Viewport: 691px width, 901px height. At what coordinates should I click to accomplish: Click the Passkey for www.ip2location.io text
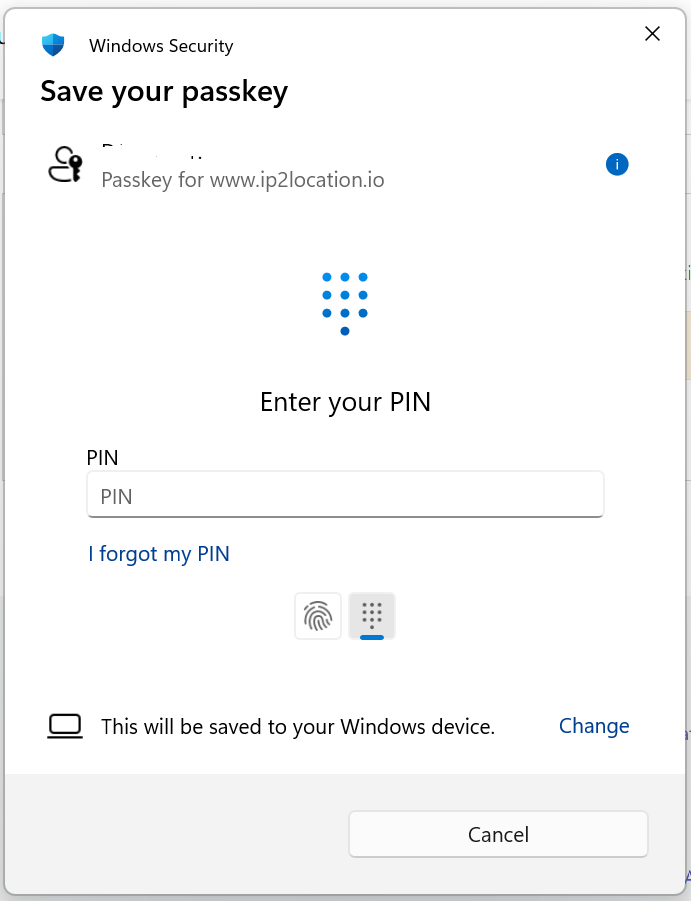[x=243, y=181]
